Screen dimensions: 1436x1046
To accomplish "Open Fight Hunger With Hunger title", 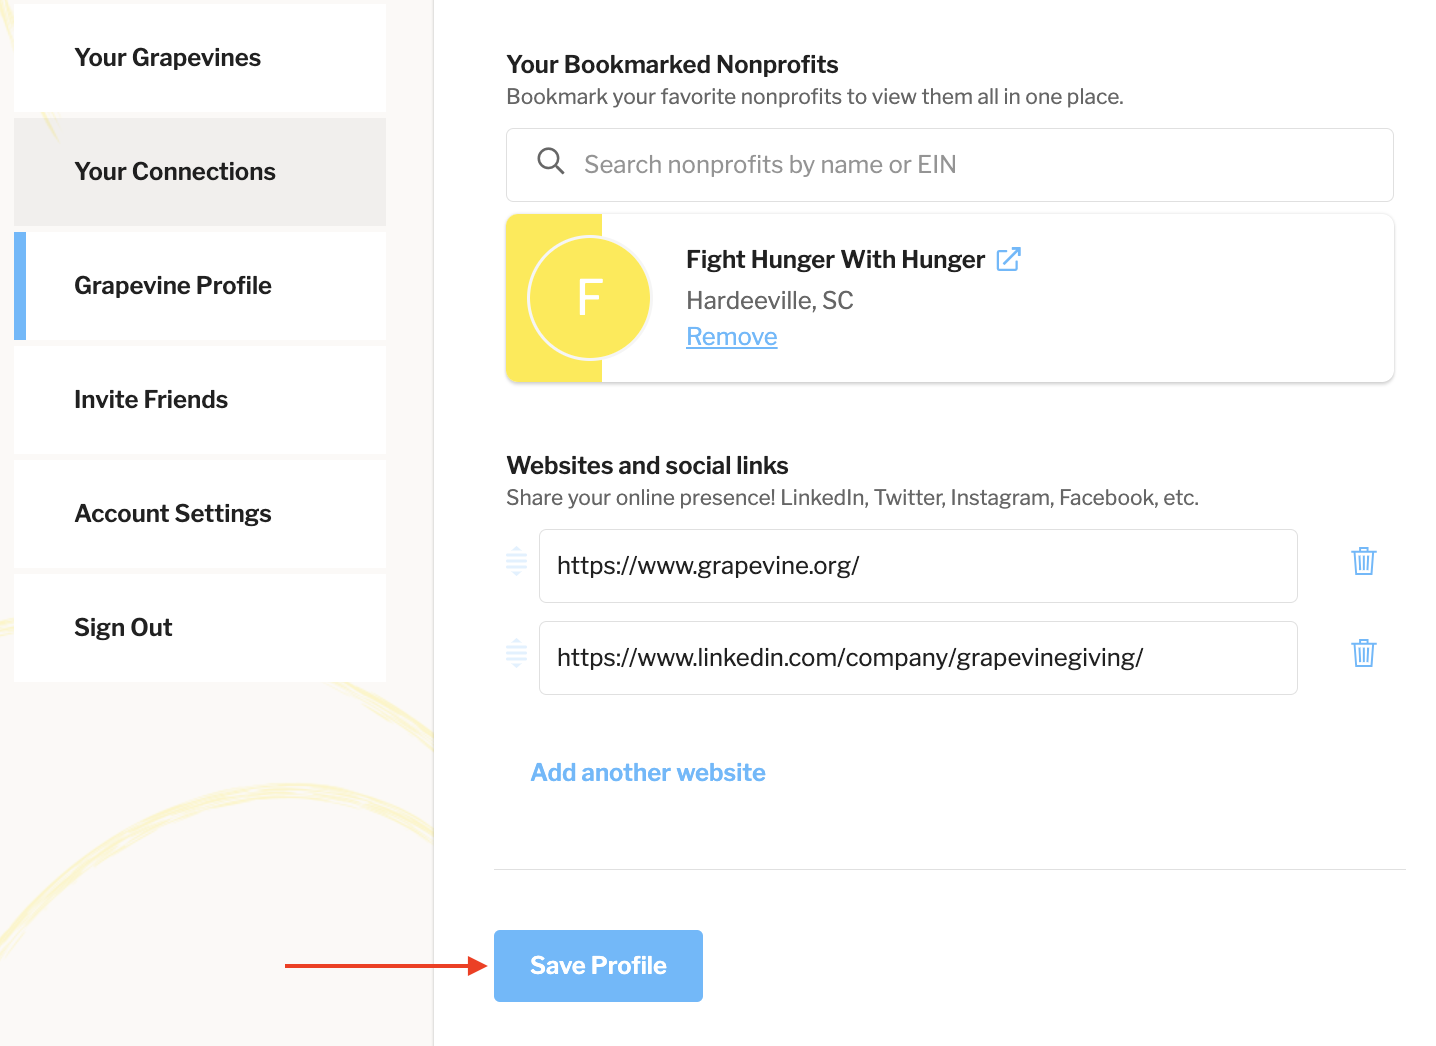I will pyautogui.click(x=835, y=260).
